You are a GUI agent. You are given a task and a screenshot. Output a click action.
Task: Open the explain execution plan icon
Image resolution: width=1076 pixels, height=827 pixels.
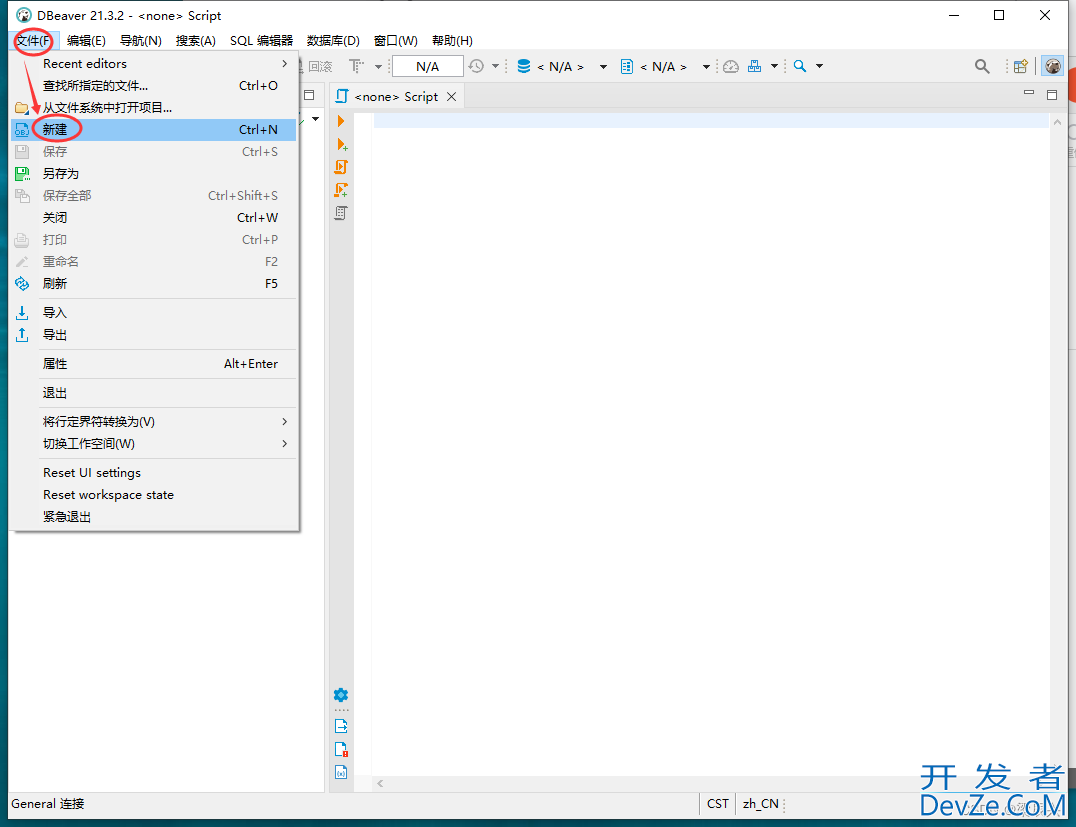(x=341, y=213)
